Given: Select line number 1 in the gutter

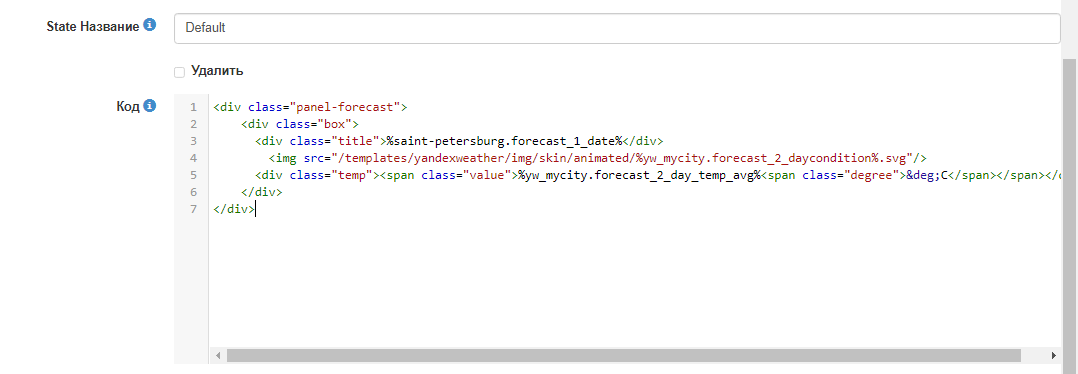Looking at the screenshot, I should [193, 107].
